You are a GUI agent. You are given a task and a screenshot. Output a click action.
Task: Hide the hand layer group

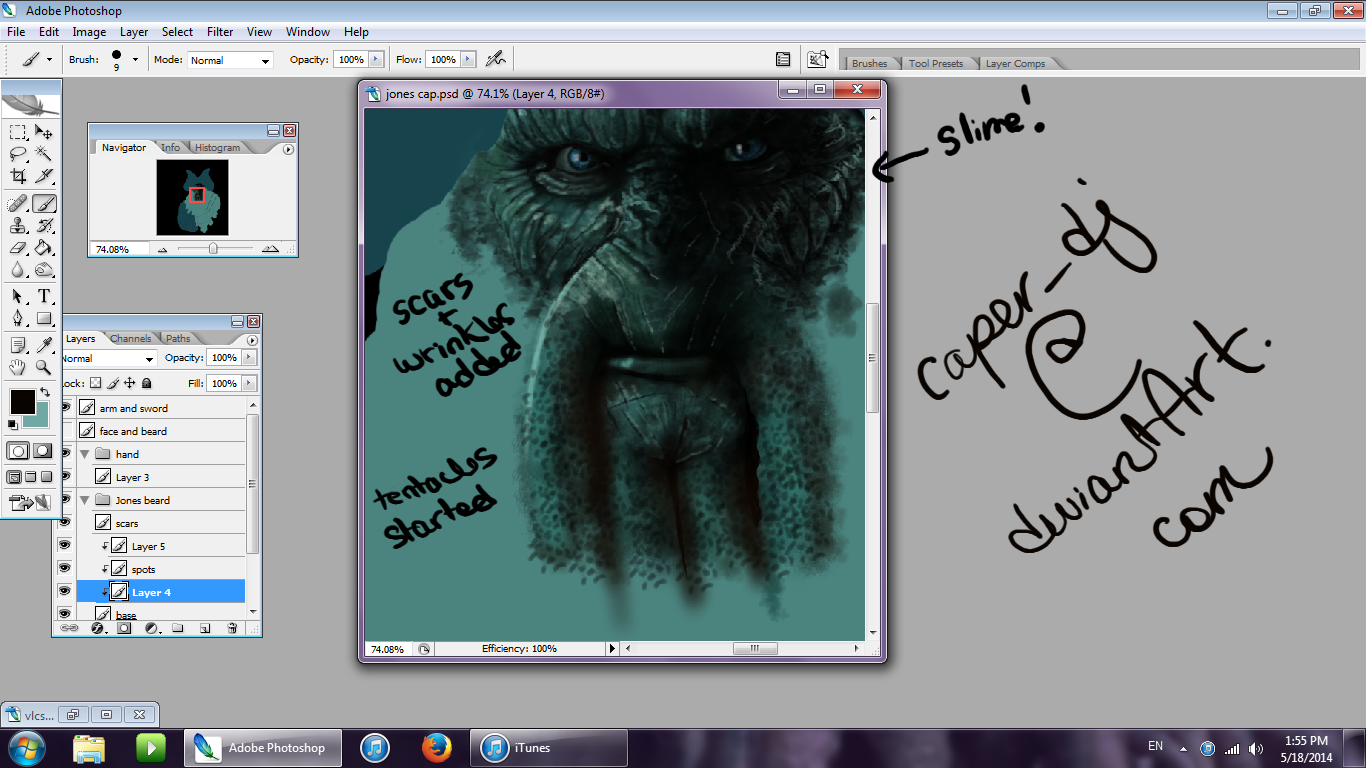(65, 454)
